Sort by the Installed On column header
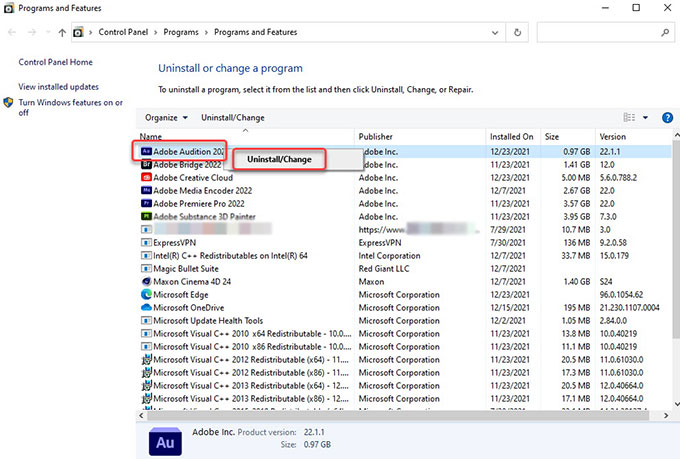The width and height of the screenshot is (680, 459). tap(513, 136)
